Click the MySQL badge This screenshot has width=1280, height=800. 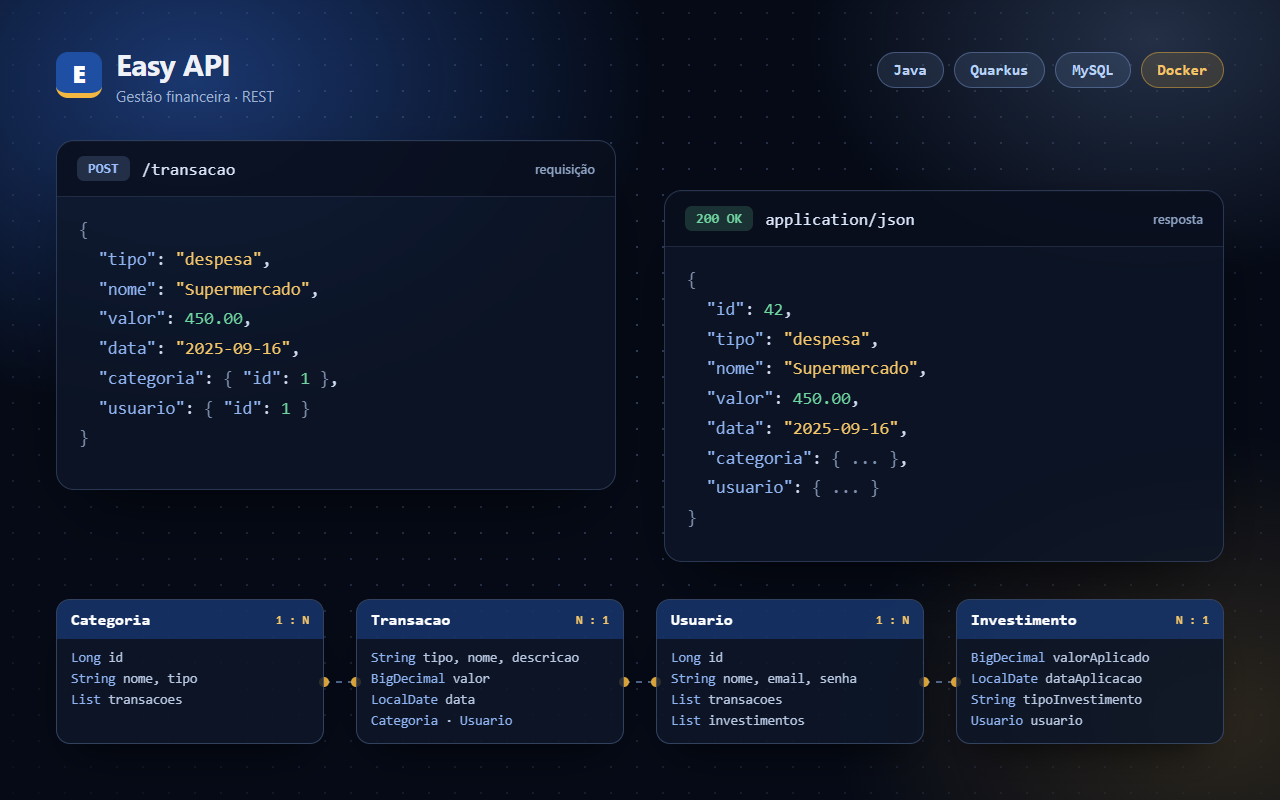(1093, 70)
